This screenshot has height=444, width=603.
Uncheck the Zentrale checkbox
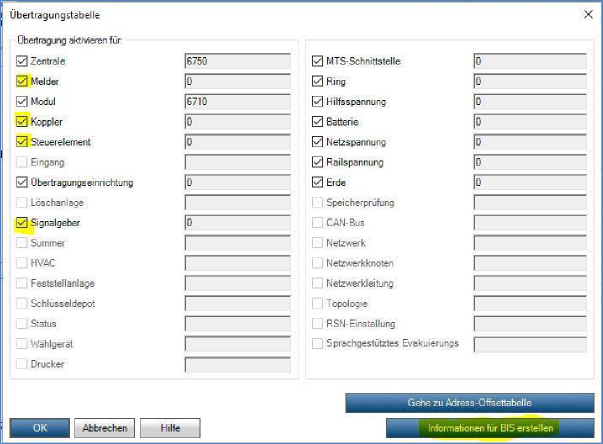22,61
